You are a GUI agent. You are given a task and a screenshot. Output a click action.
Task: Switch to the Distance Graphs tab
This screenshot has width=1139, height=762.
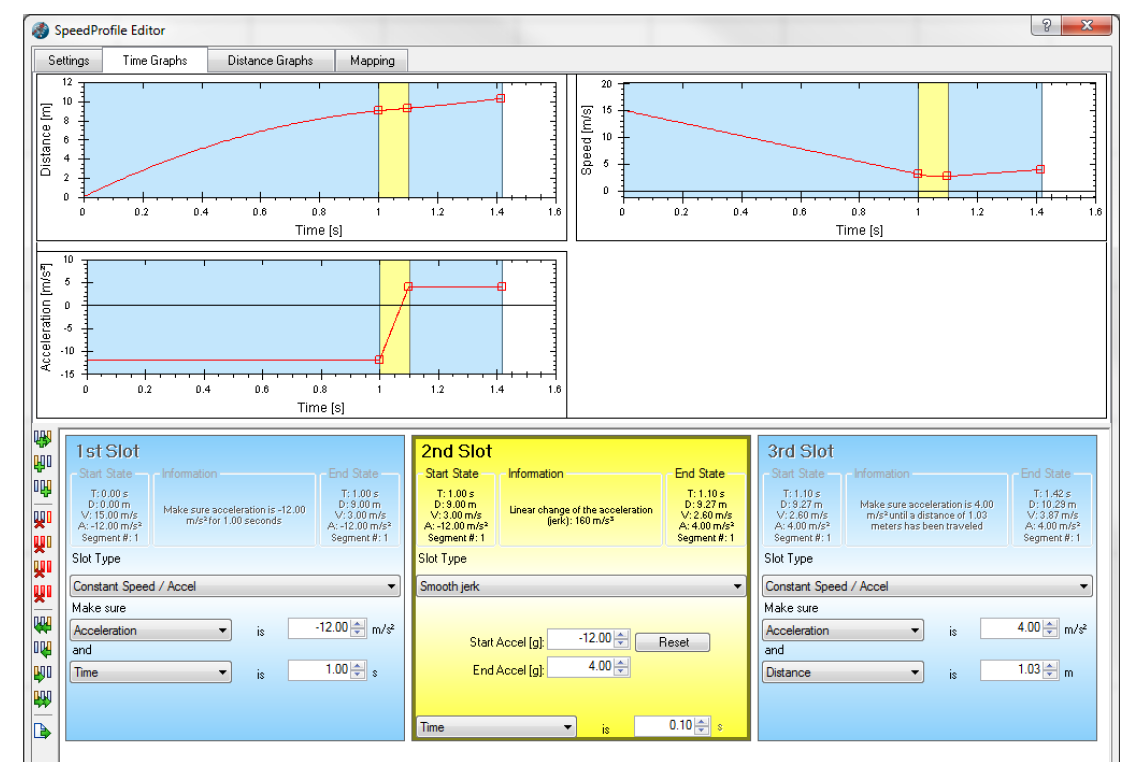click(270, 60)
